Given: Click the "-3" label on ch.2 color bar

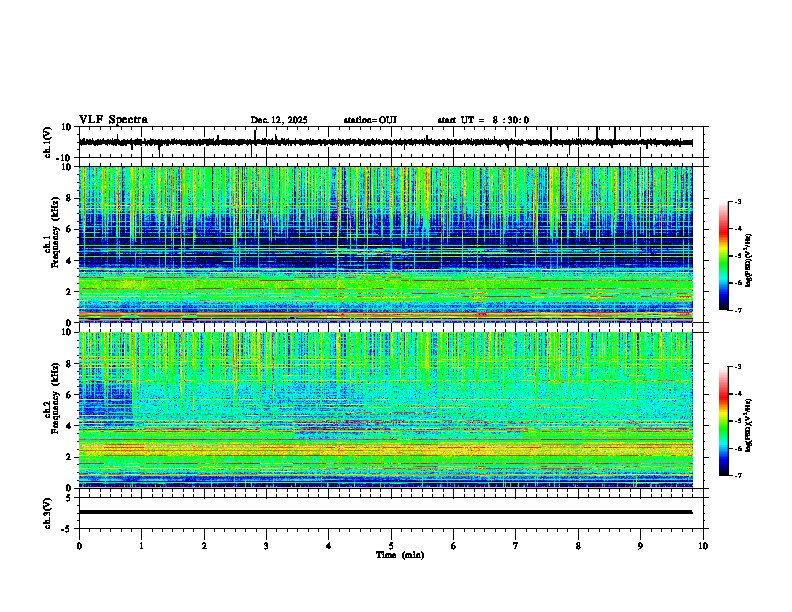Looking at the screenshot, I should pos(738,367).
